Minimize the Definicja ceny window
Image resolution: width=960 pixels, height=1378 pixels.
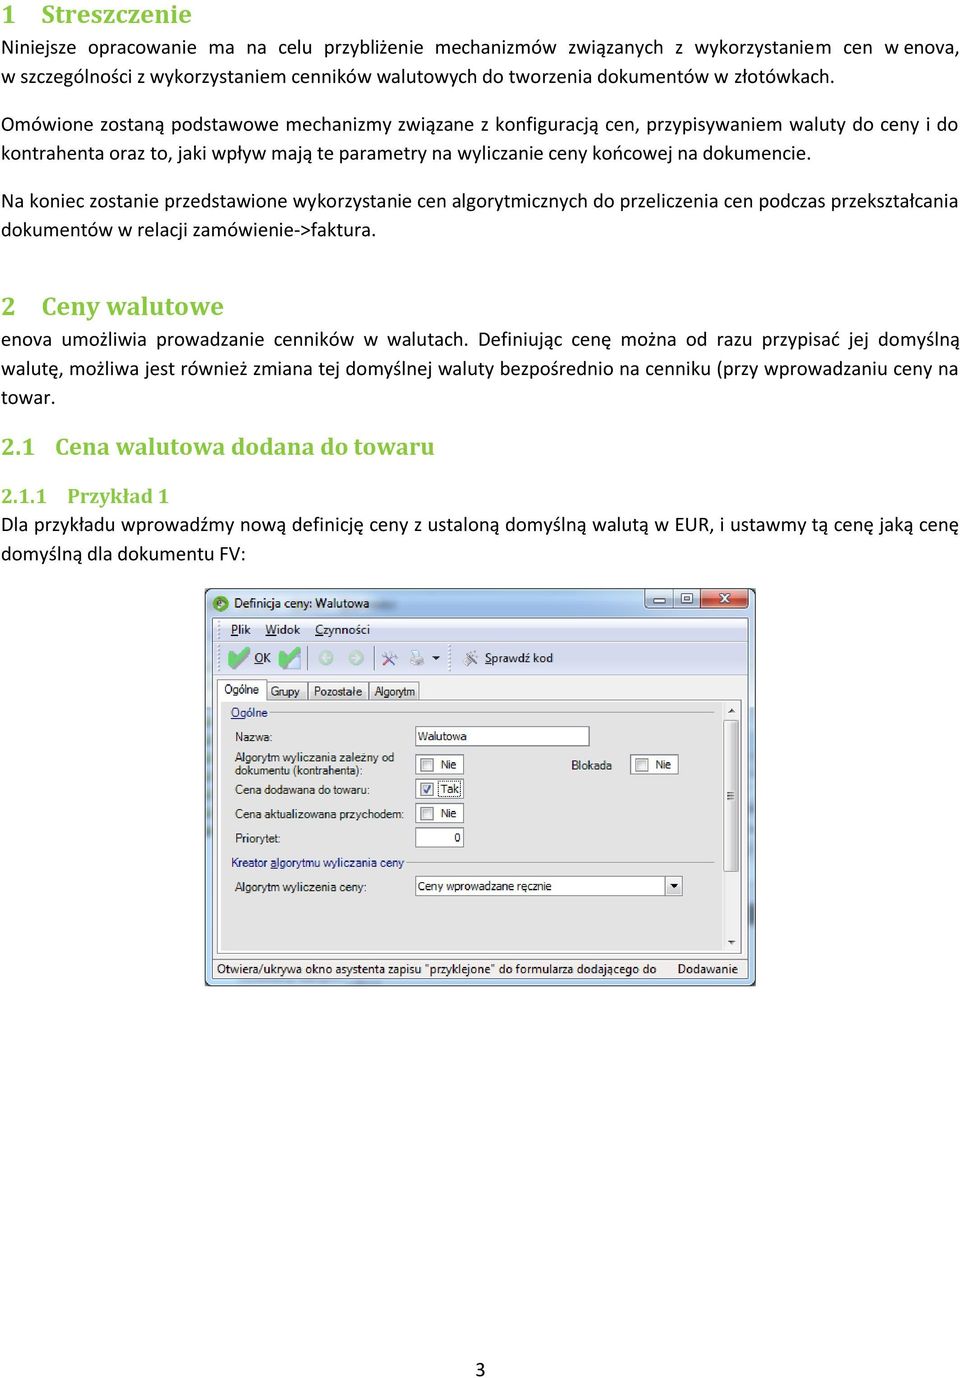[659, 599]
